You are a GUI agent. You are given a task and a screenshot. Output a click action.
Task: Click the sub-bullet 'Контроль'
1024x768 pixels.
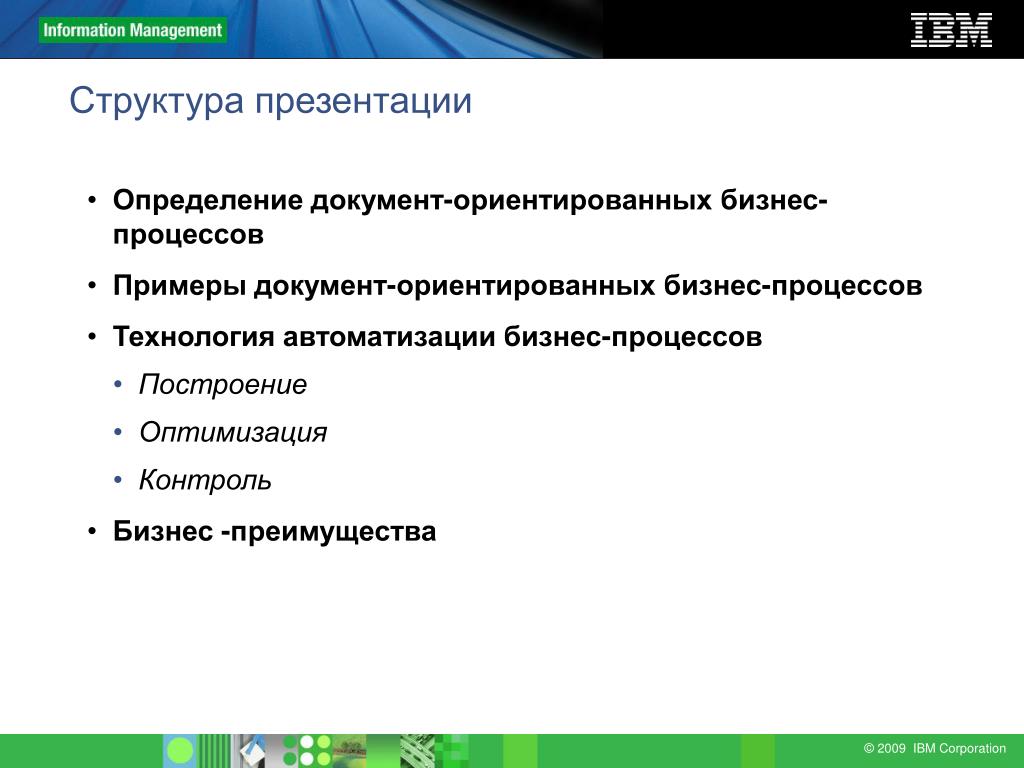click(205, 480)
